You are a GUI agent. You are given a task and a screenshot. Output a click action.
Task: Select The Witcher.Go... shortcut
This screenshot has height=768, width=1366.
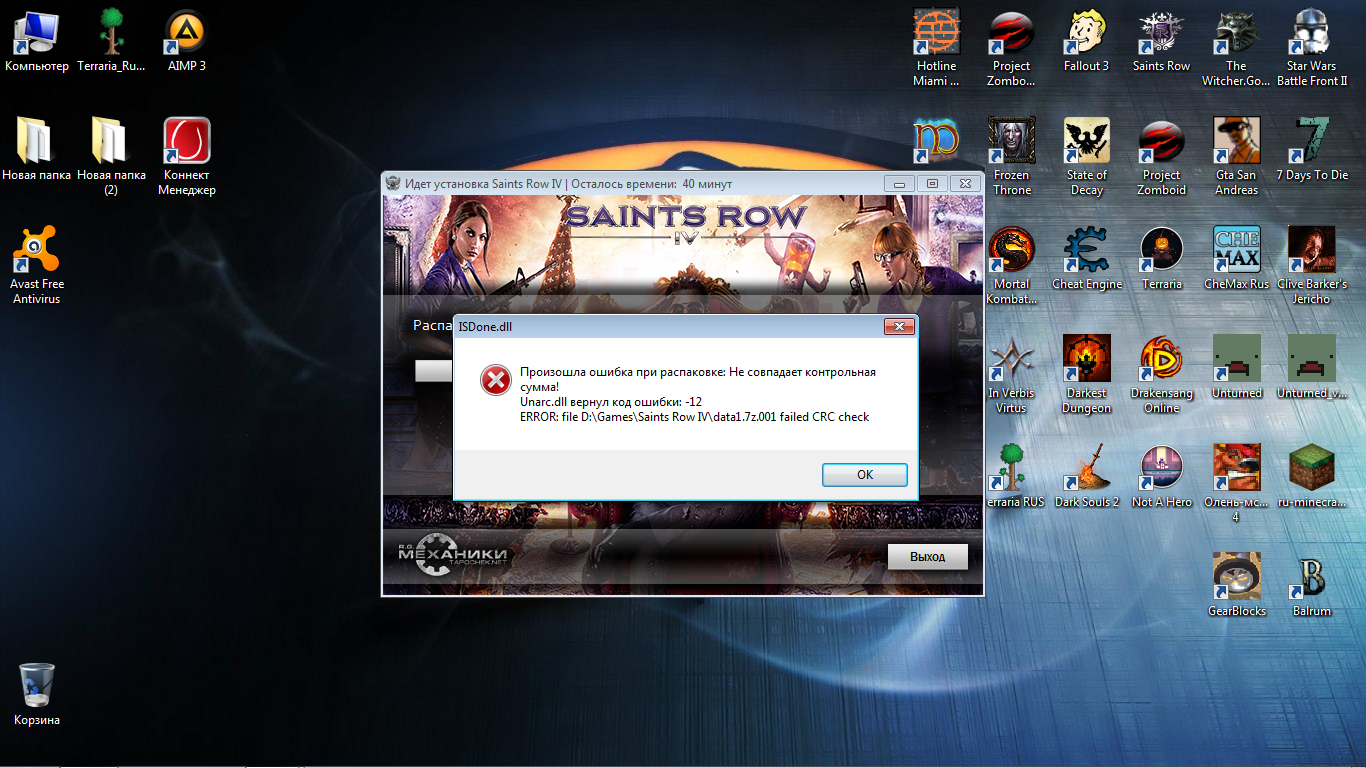click(x=1236, y=49)
